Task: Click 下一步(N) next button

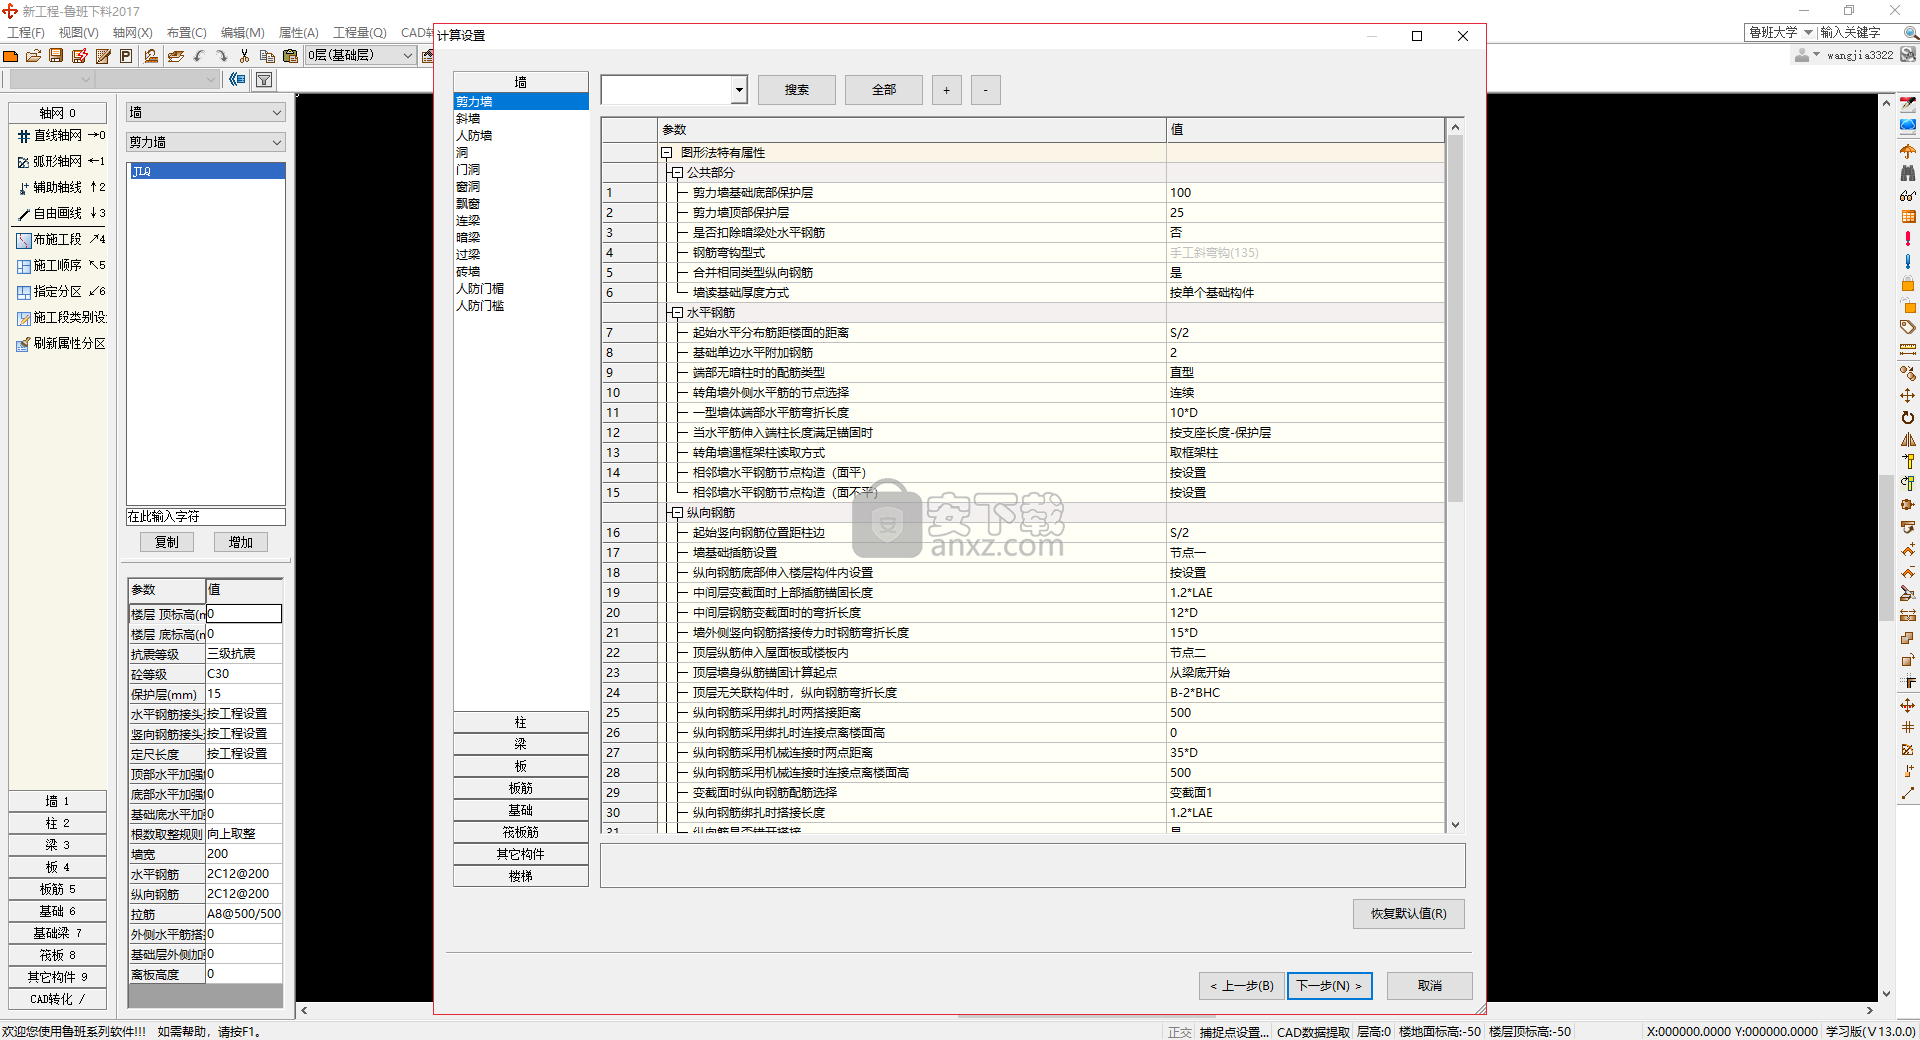Action: click(x=1330, y=986)
